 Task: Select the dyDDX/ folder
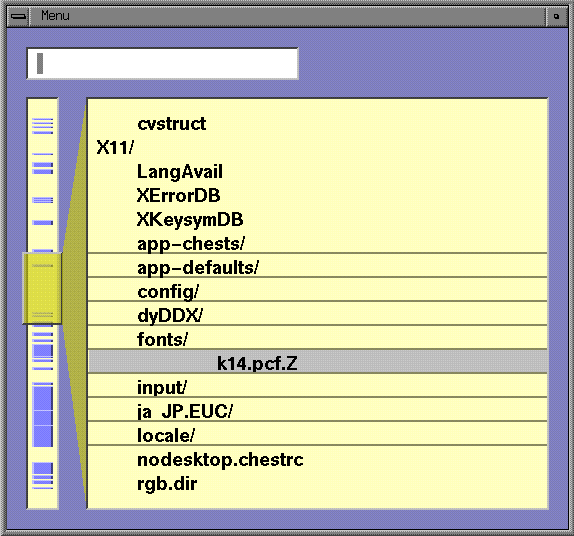tap(170, 316)
